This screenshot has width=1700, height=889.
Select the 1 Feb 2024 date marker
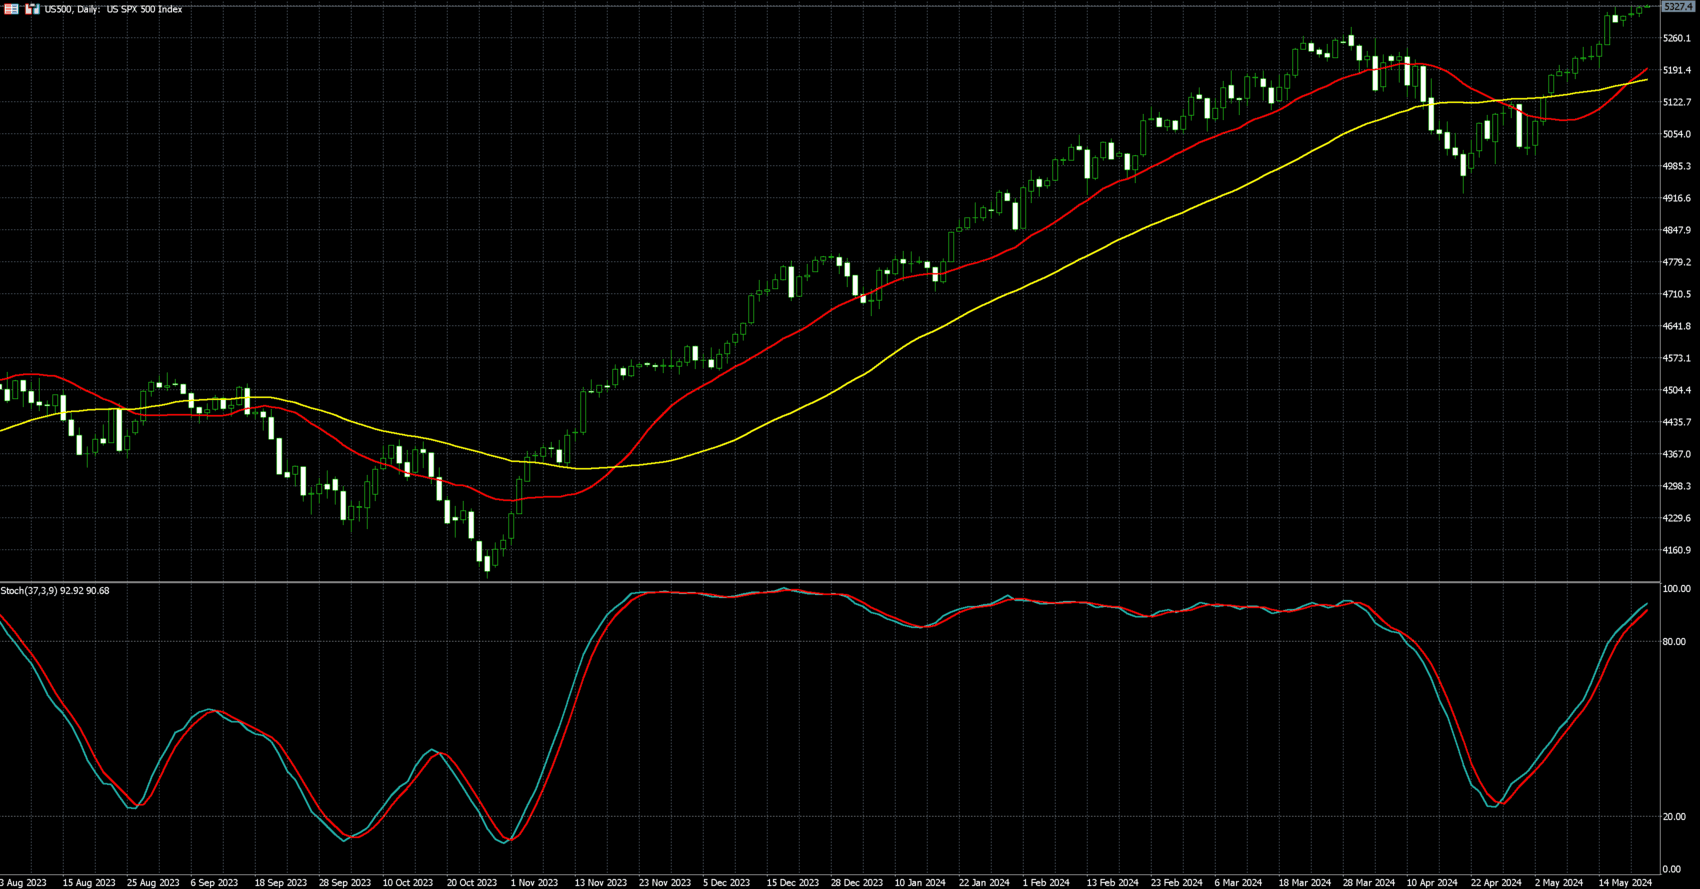pos(1048,883)
